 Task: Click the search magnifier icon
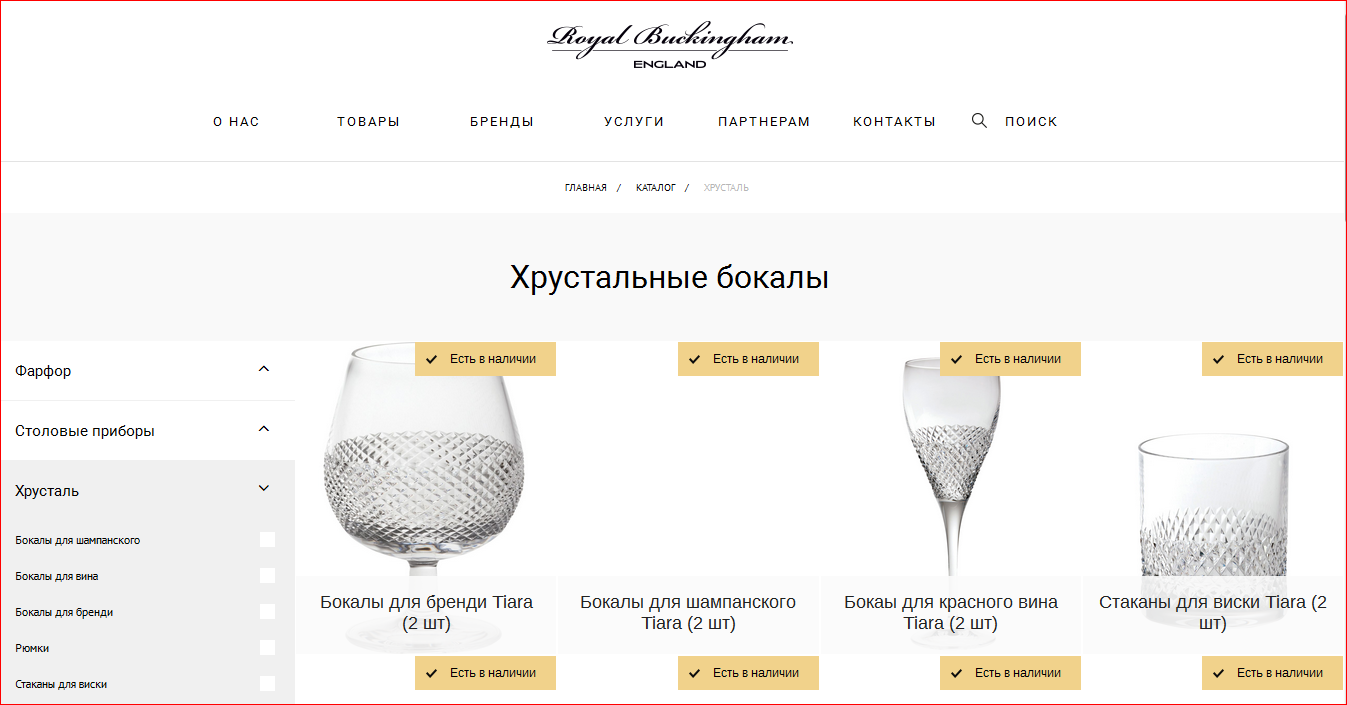(979, 121)
